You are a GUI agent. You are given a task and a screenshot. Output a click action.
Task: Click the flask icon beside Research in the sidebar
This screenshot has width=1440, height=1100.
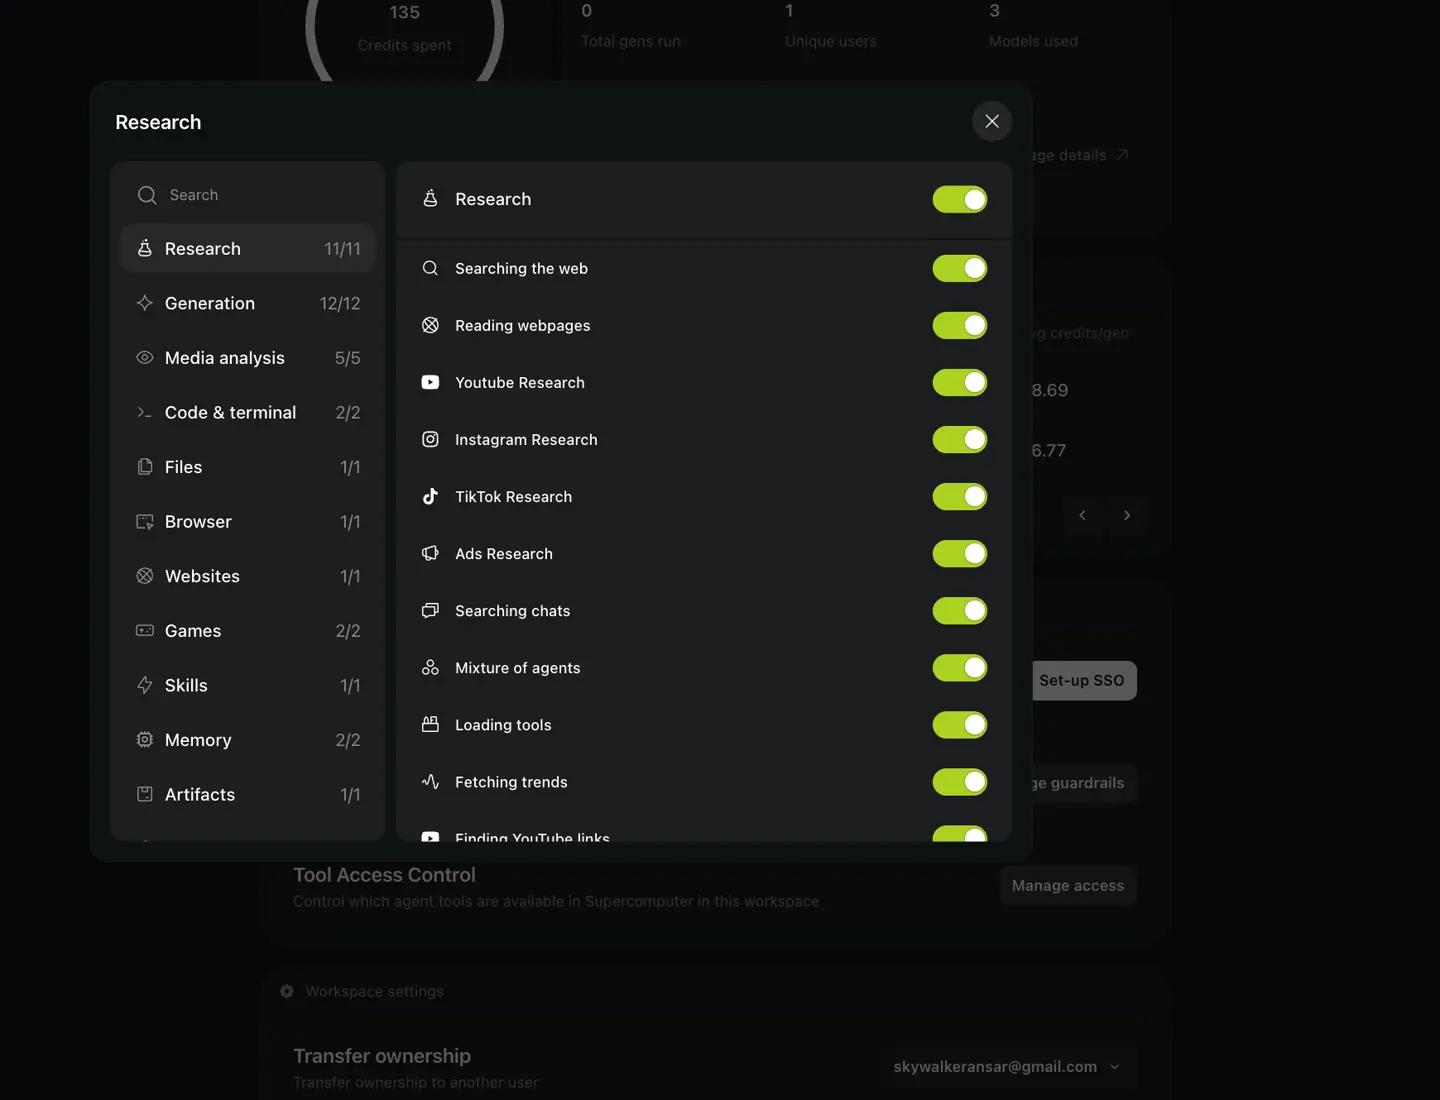pos(145,248)
